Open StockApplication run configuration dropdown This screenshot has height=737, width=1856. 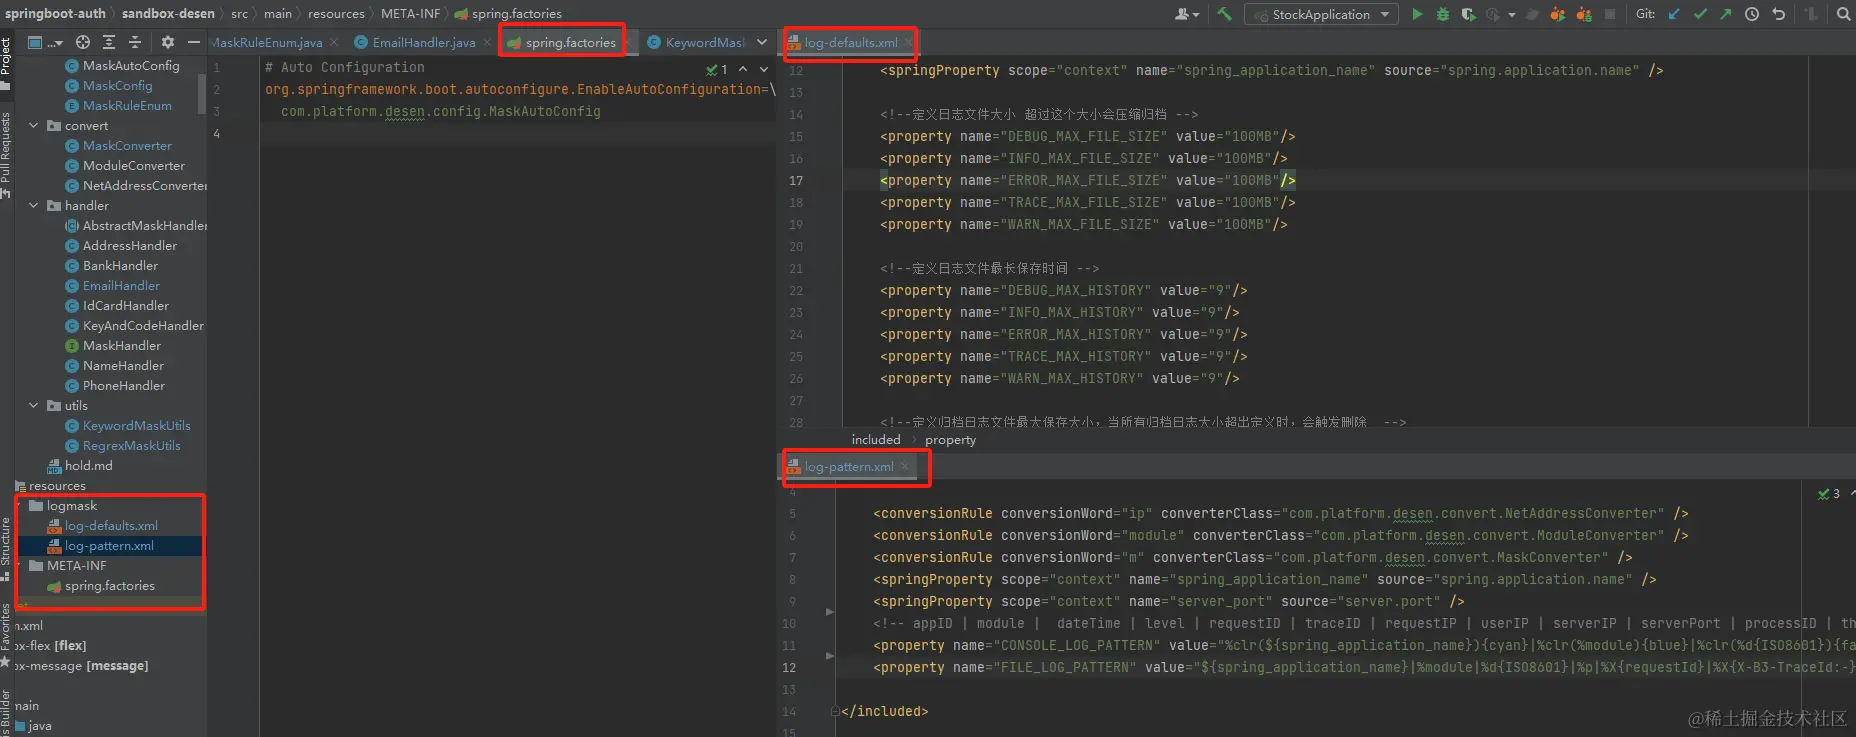[1321, 14]
